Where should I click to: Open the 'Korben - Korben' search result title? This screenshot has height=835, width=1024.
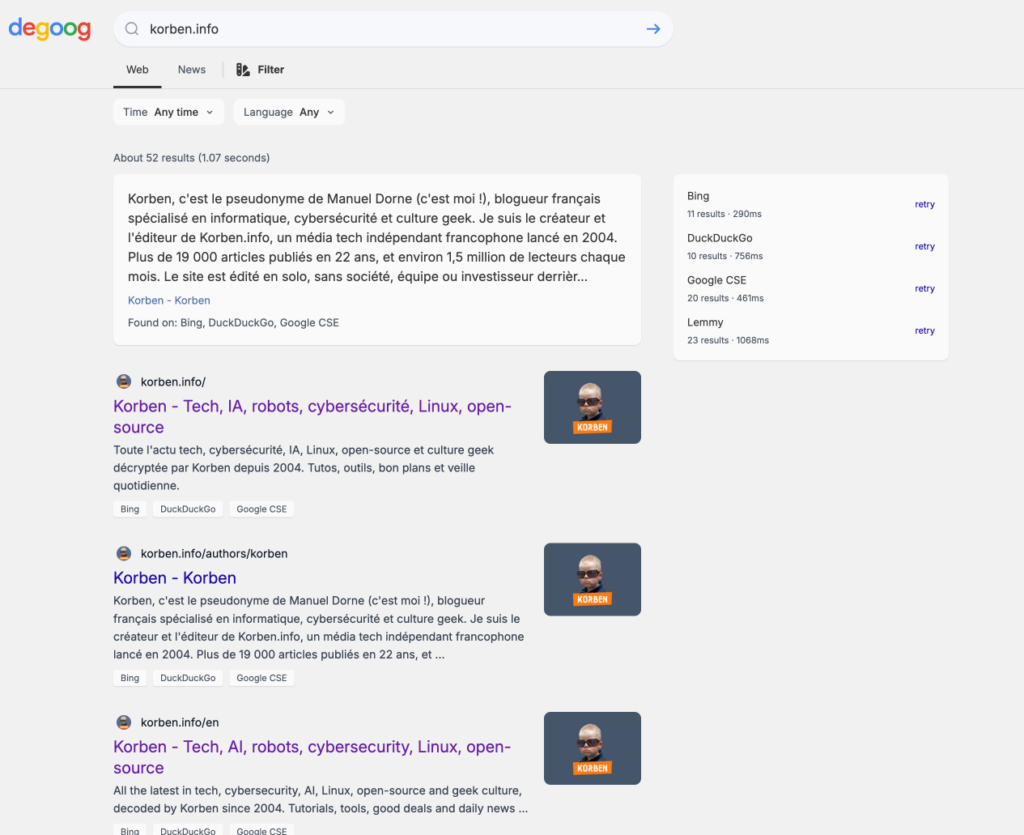point(174,578)
